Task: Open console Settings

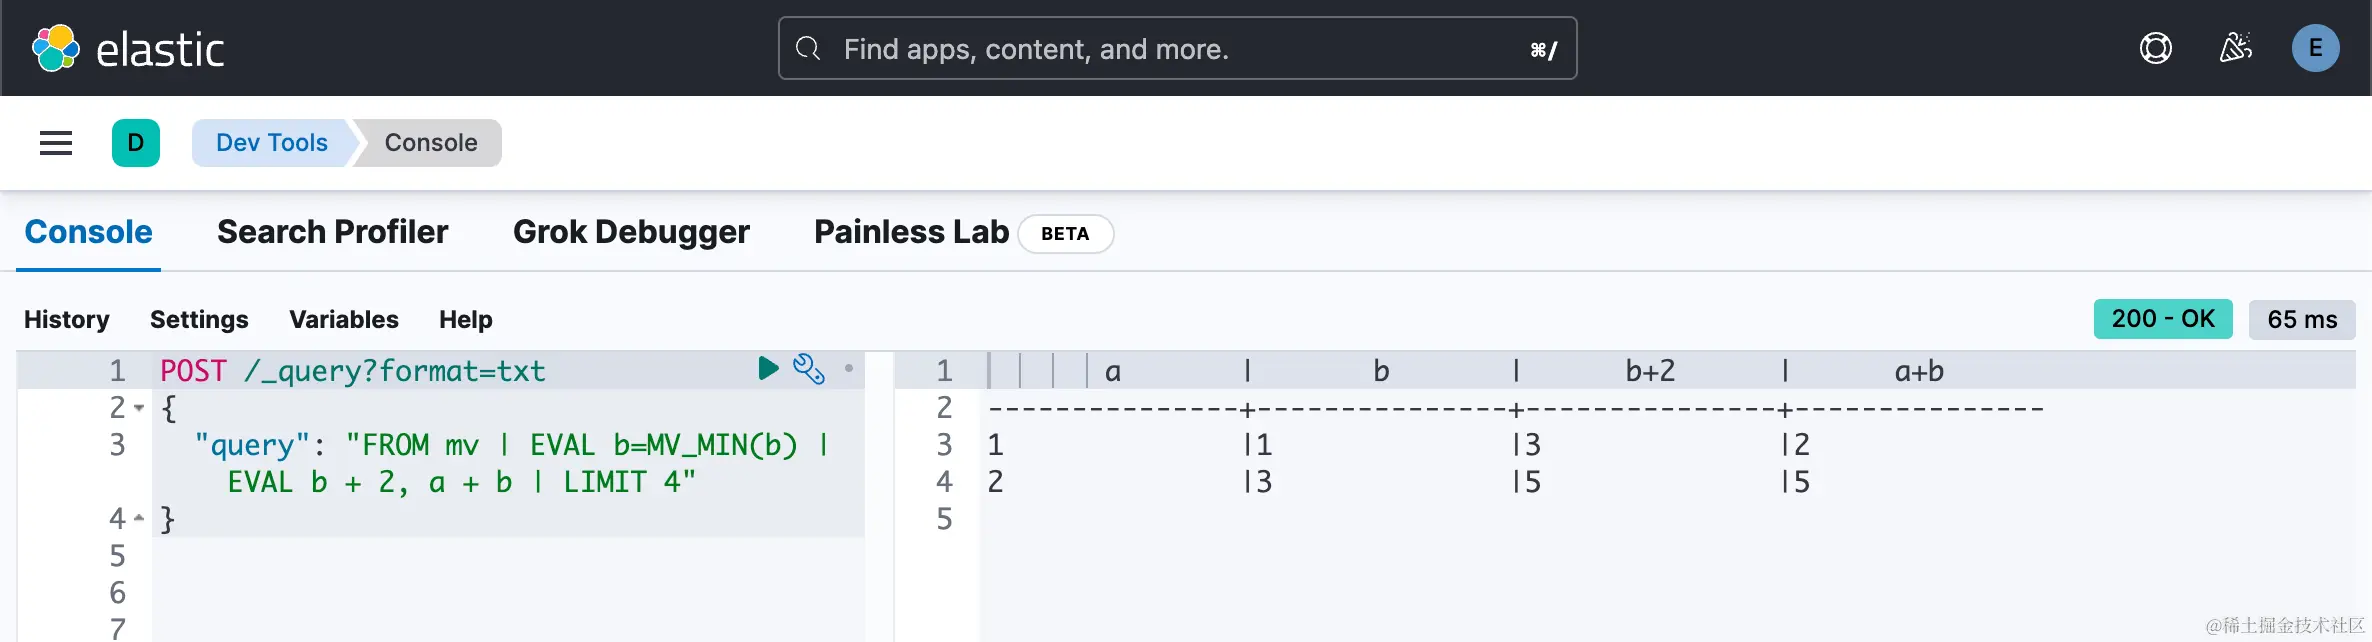Action: tap(199, 320)
